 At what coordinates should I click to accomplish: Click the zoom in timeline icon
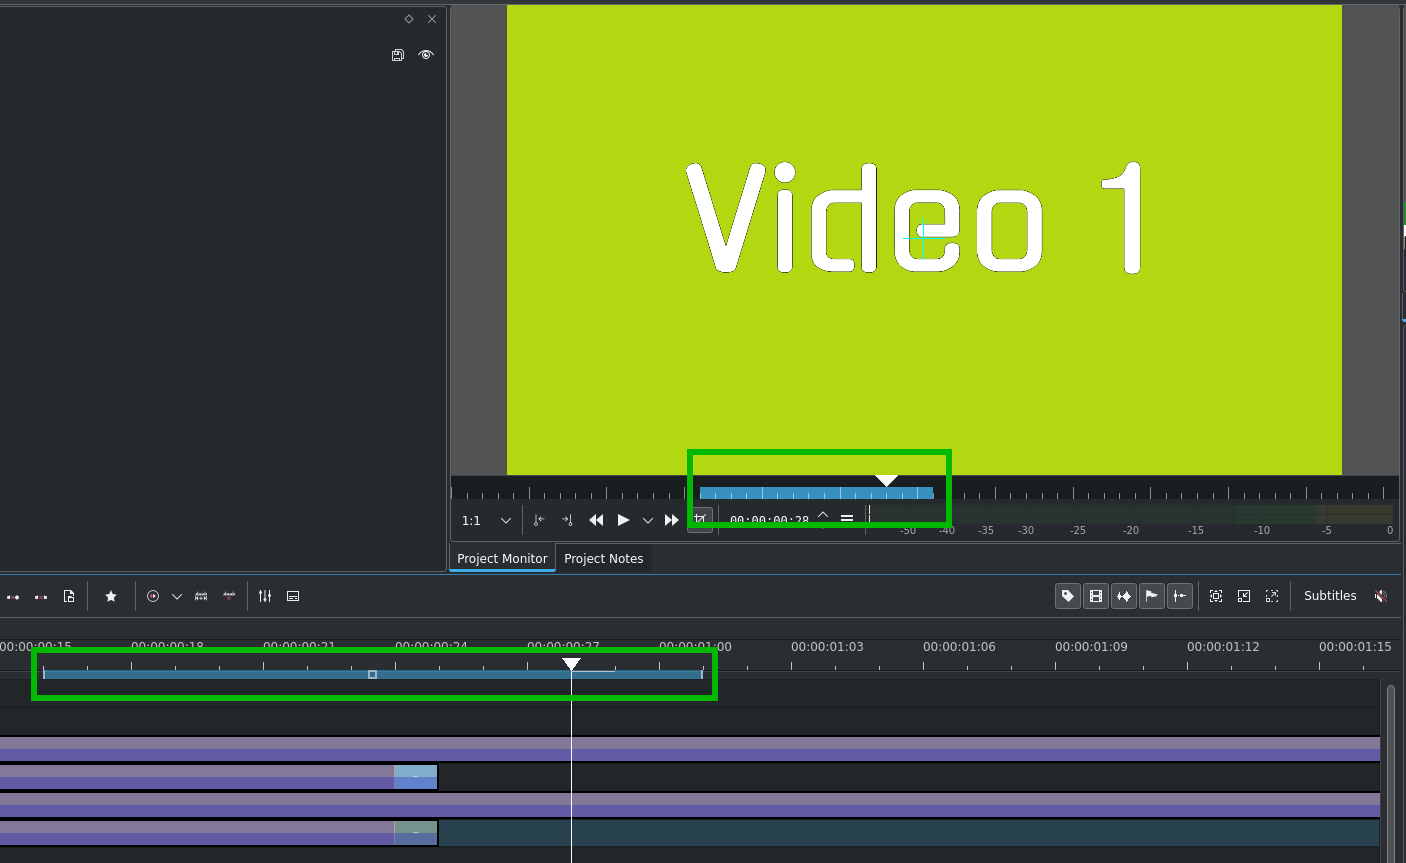(1272, 596)
